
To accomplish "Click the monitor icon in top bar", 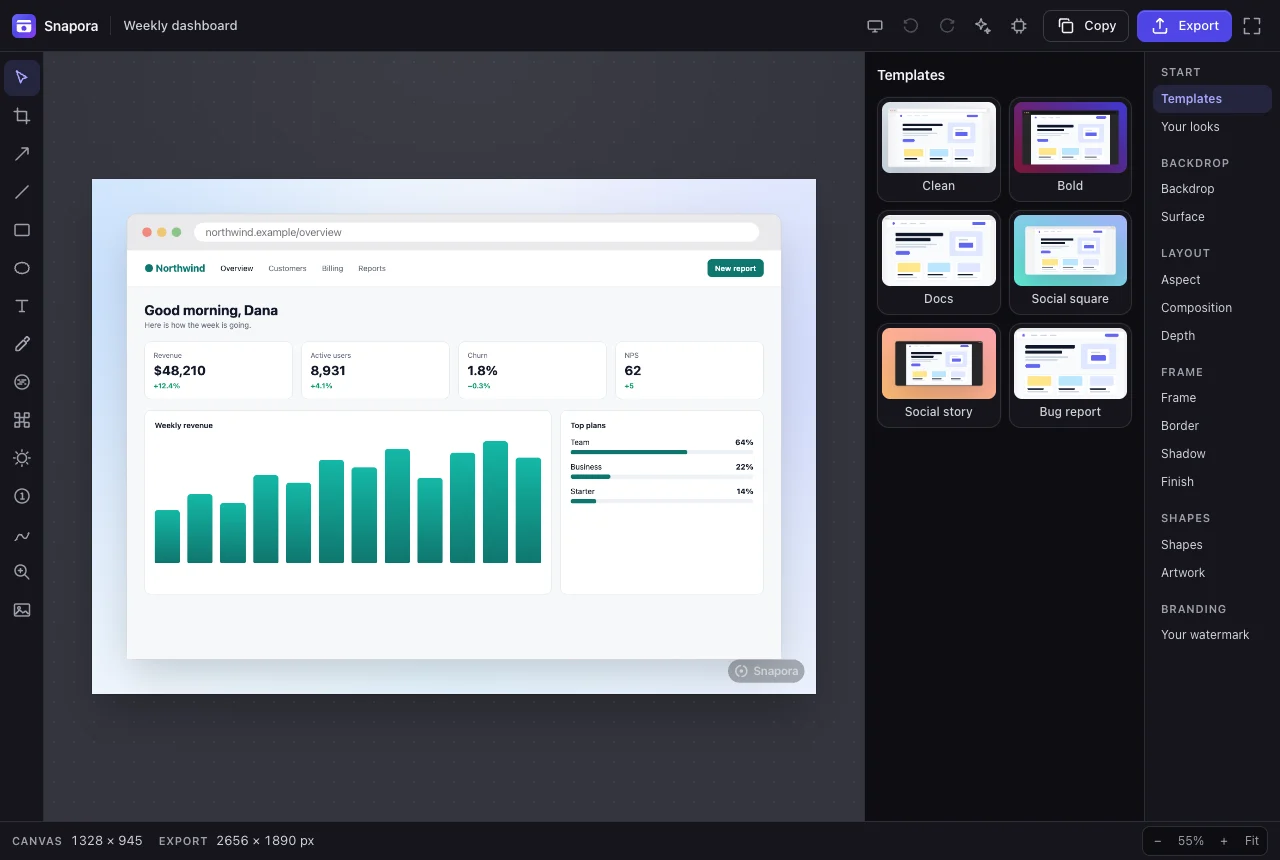I will point(875,26).
